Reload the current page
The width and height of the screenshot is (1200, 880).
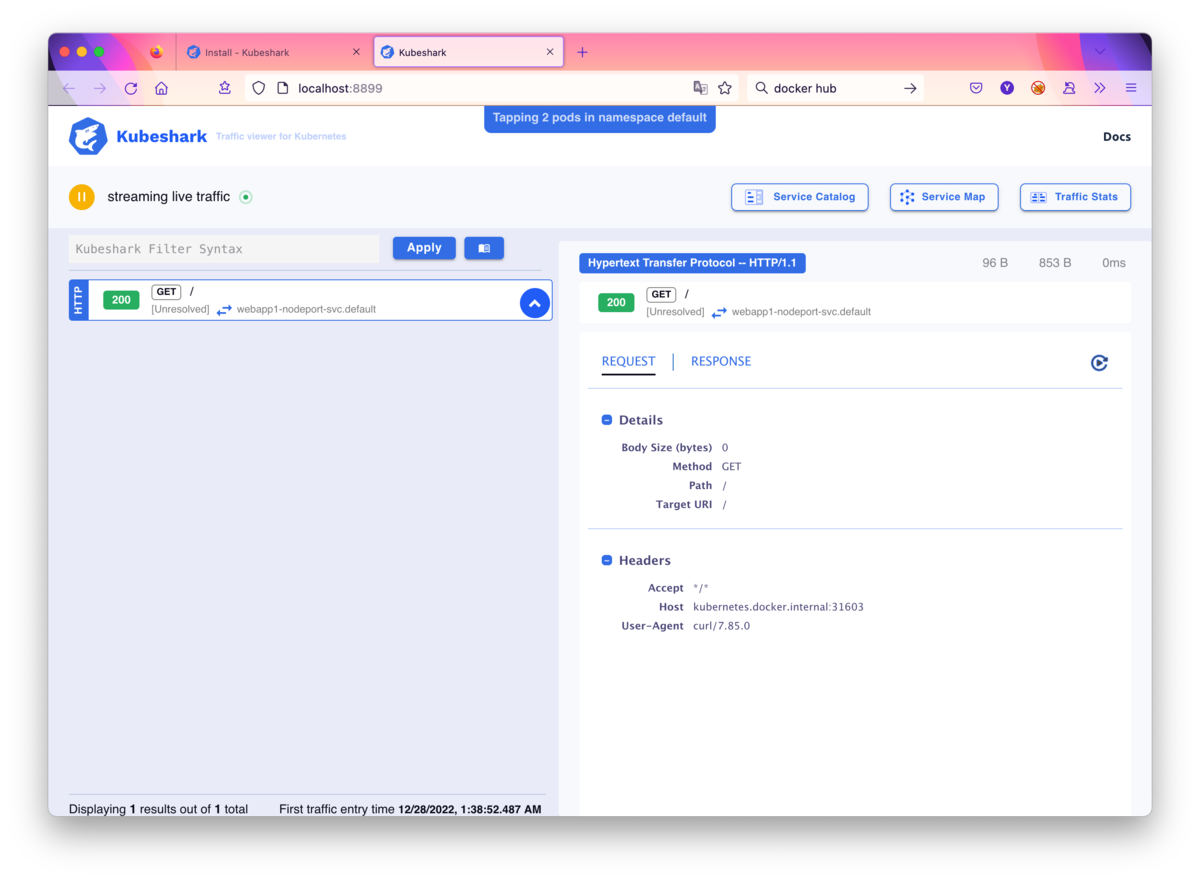130,88
